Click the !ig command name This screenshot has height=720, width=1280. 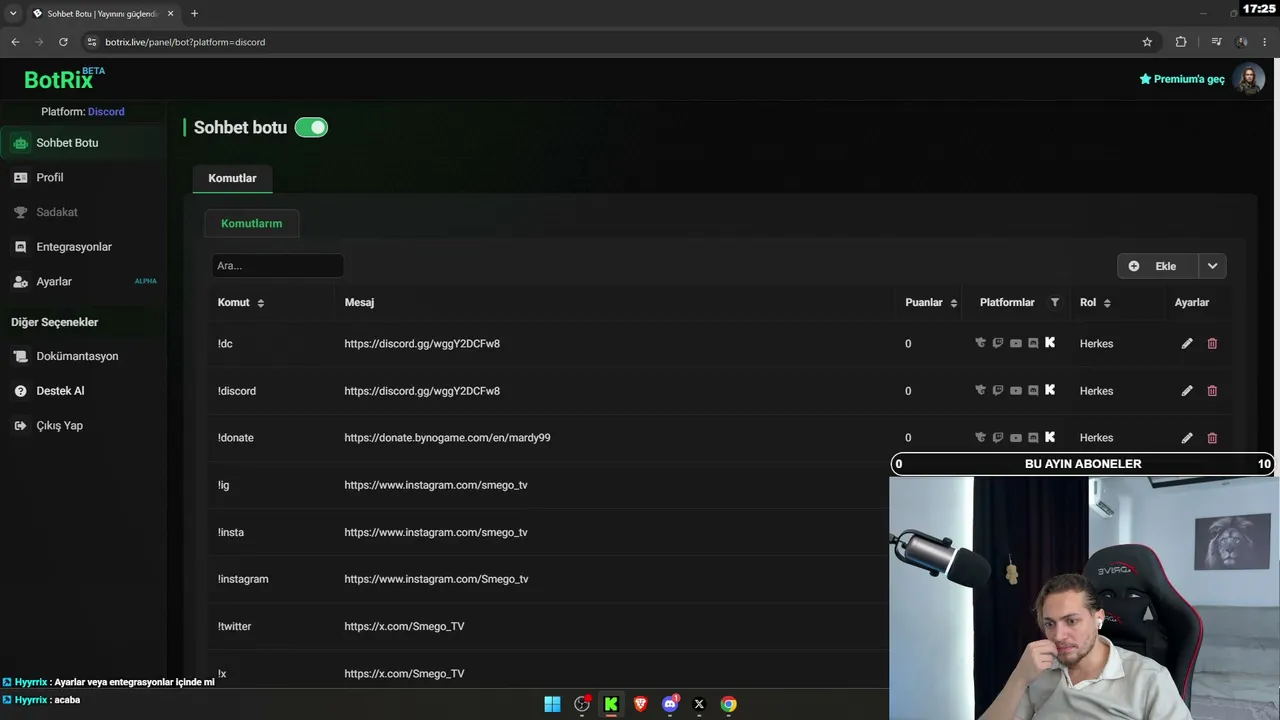point(223,485)
